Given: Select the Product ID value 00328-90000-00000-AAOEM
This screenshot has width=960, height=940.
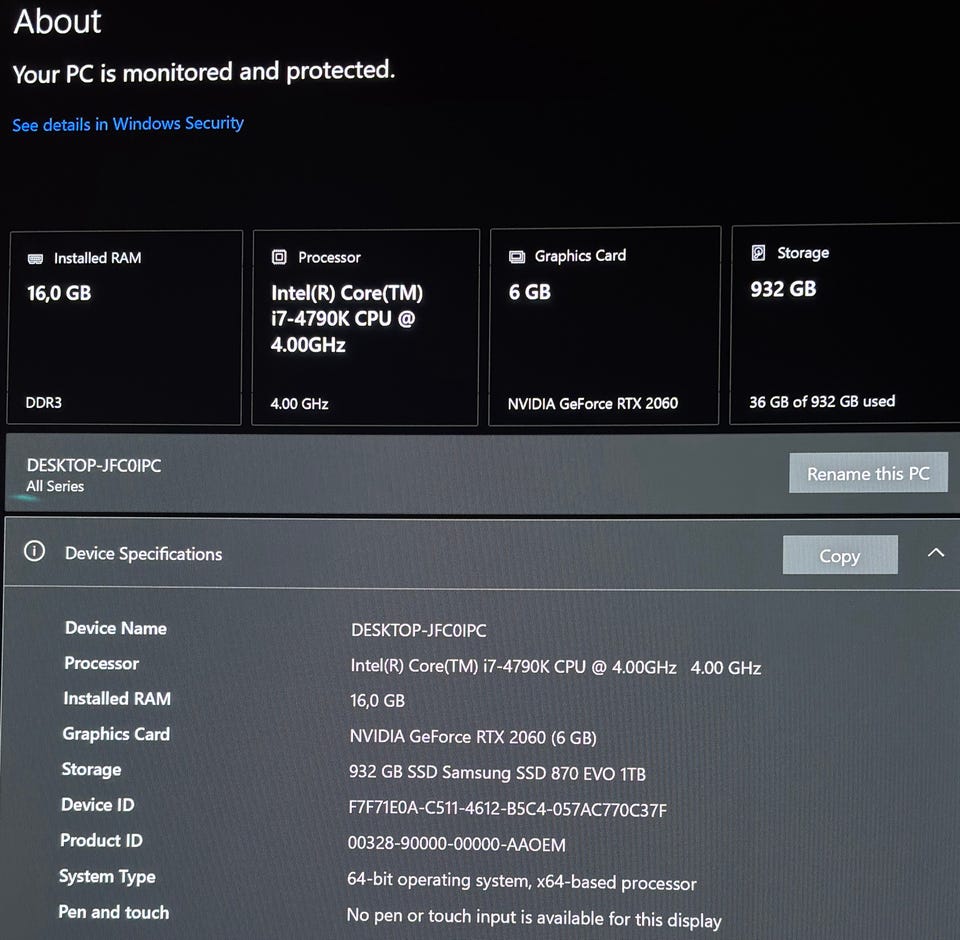Looking at the screenshot, I should (457, 844).
